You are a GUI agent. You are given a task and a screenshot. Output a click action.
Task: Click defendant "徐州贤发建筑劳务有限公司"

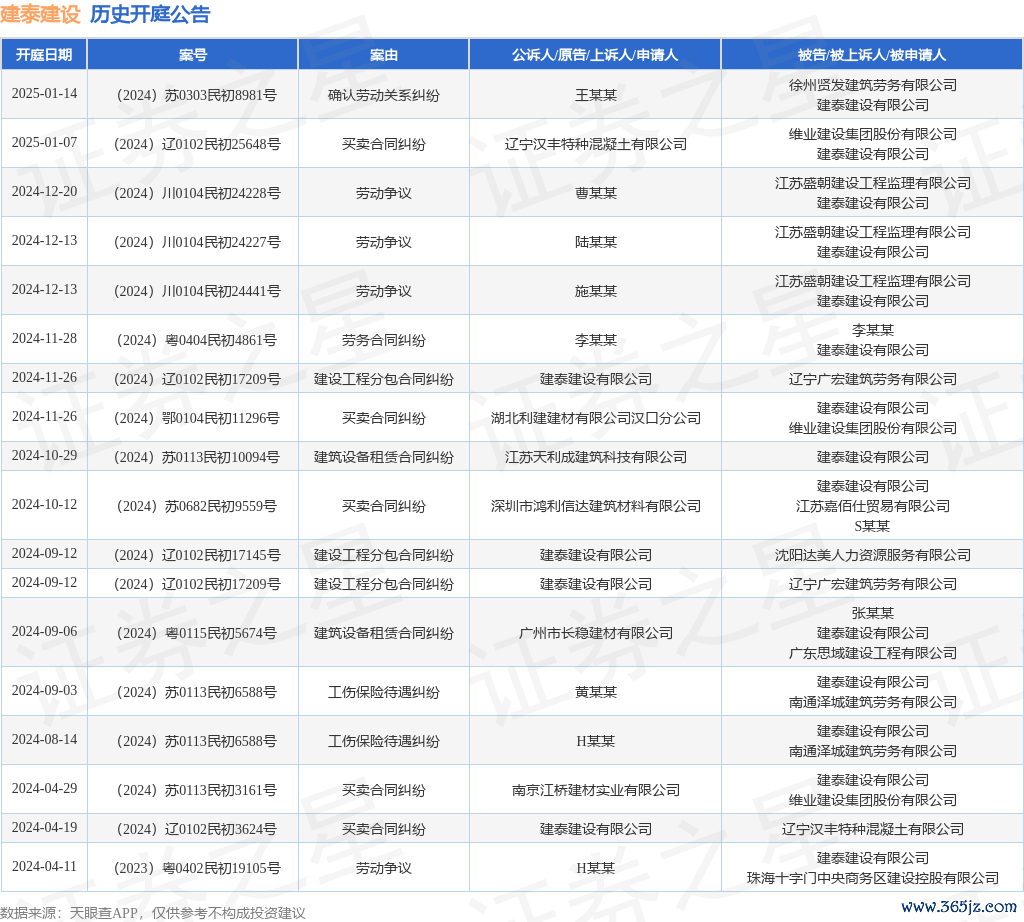[872, 85]
